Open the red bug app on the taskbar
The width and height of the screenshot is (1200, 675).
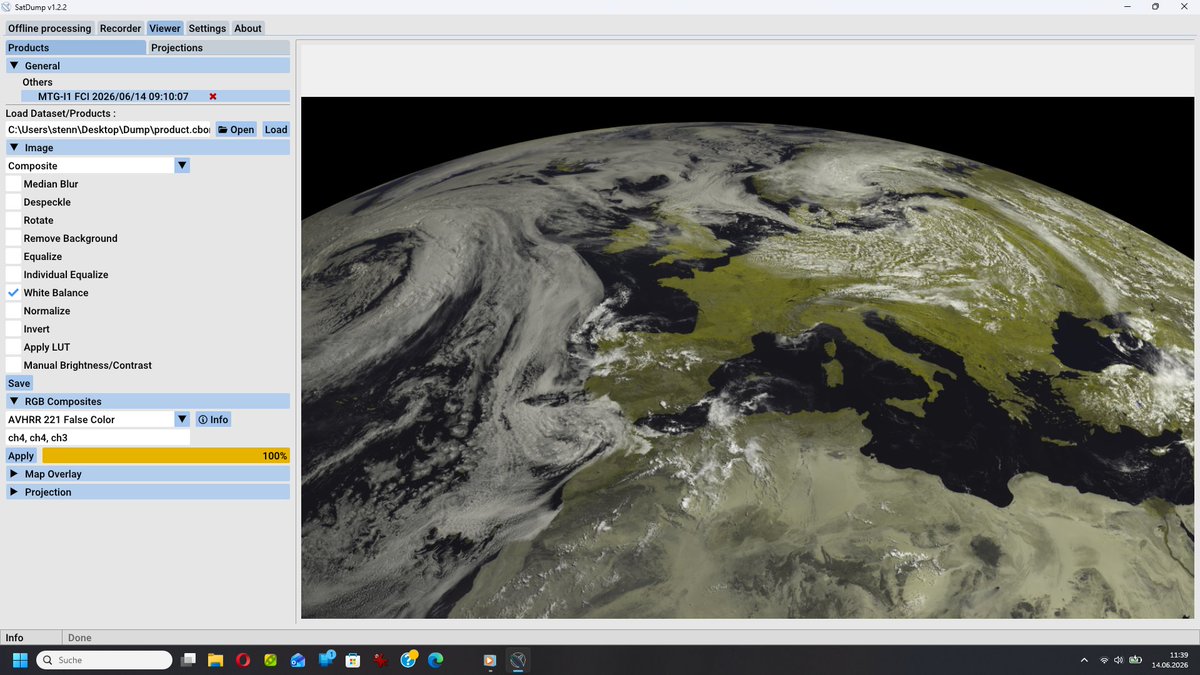pos(381,660)
